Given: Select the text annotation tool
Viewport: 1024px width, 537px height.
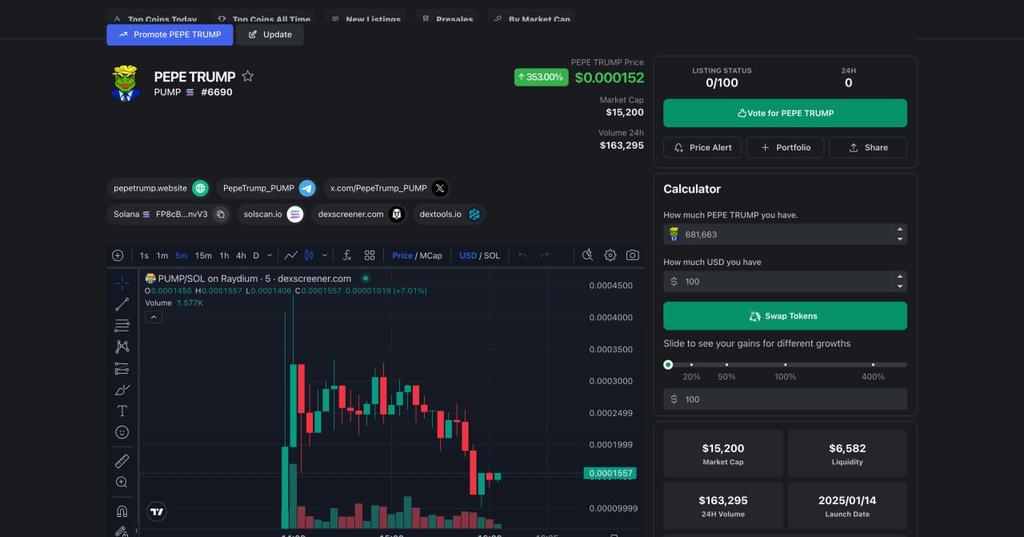Looking at the screenshot, I should (x=122, y=411).
